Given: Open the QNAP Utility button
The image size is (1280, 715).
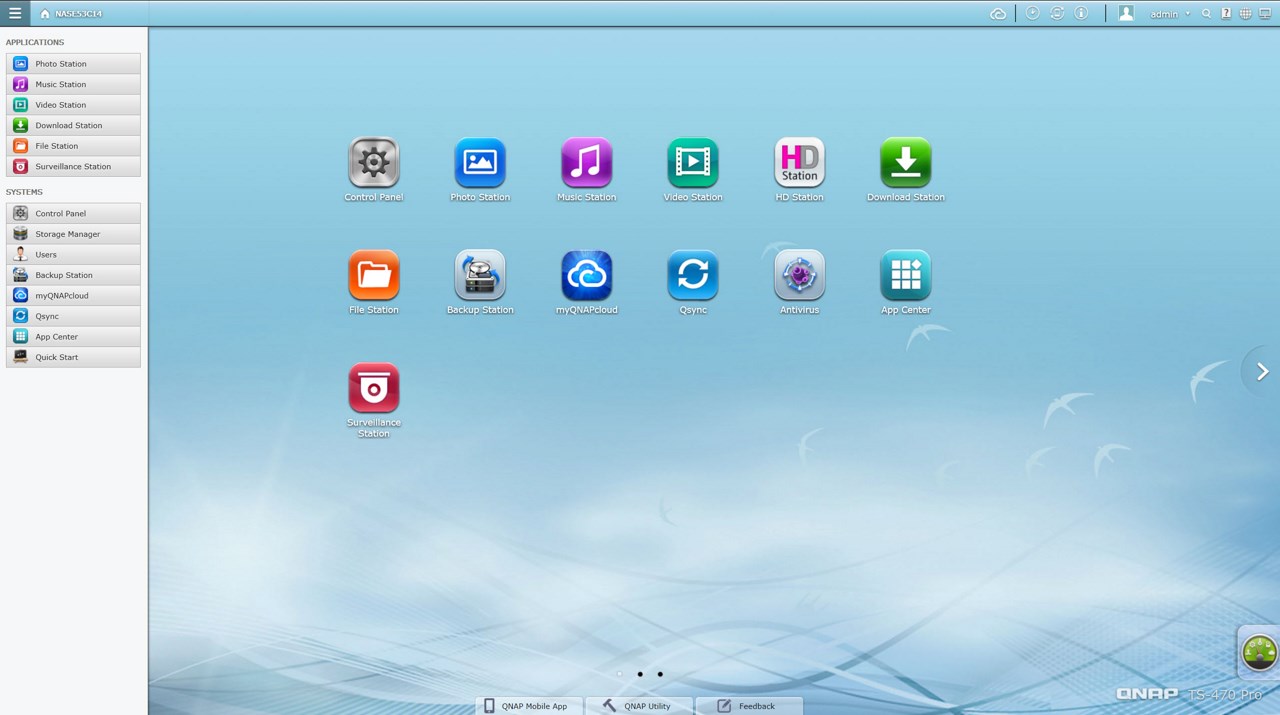Looking at the screenshot, I should click(x=639, y=706).
